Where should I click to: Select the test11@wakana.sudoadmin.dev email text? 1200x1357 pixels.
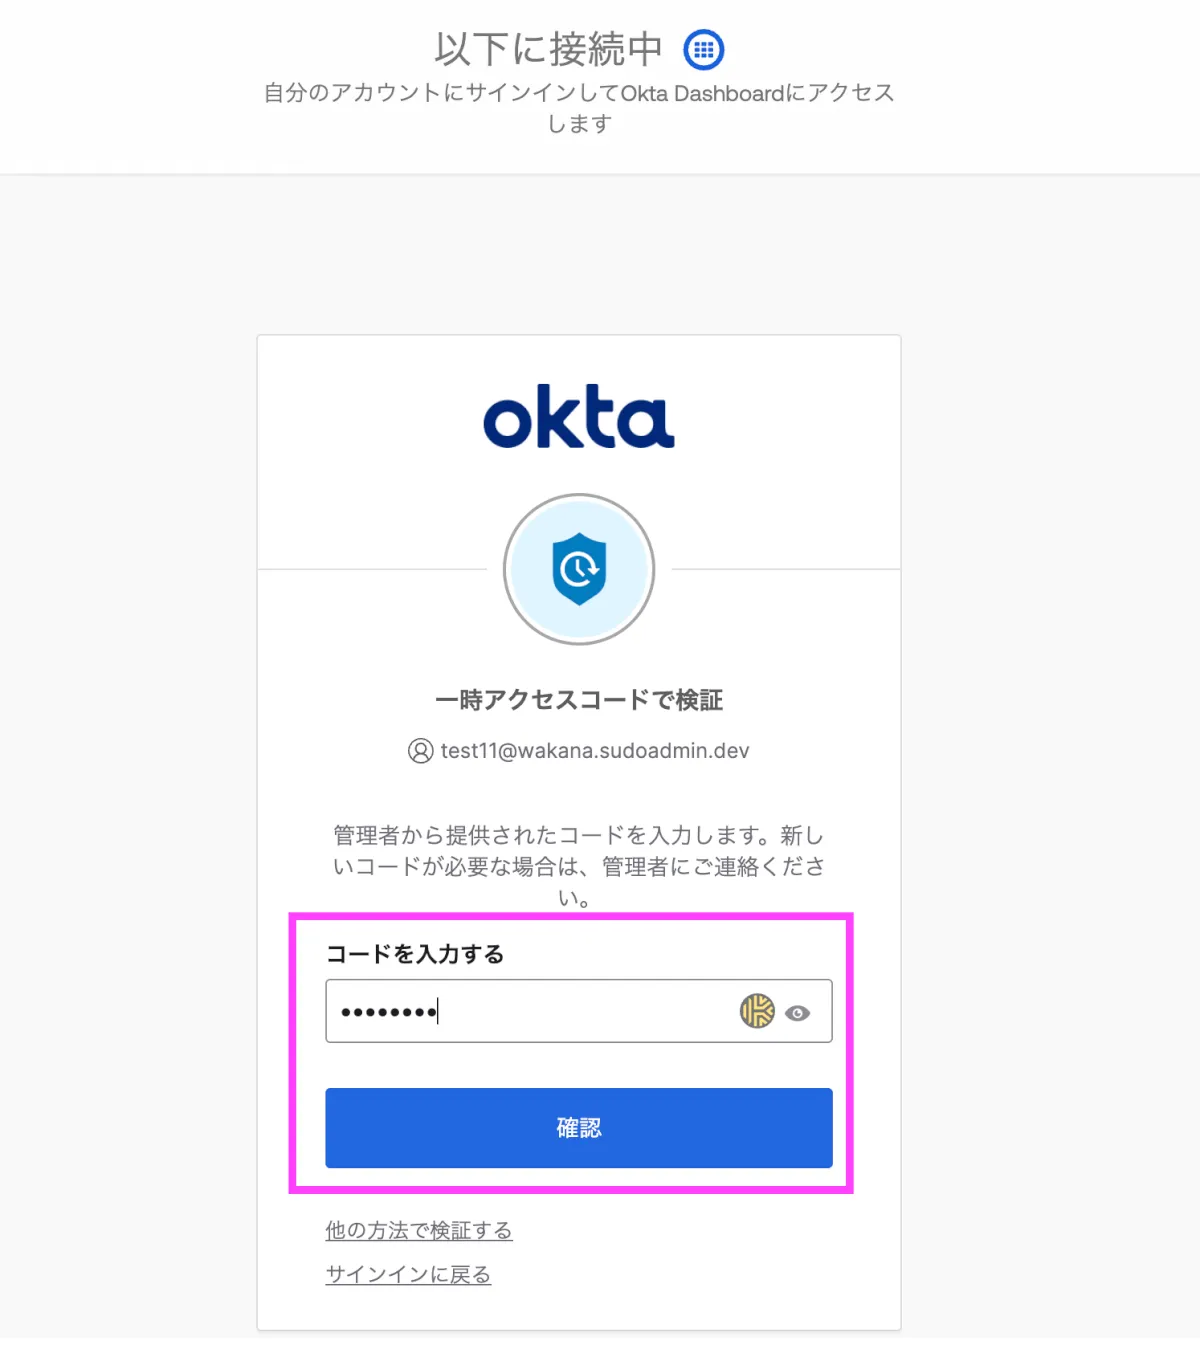point(595,751)
